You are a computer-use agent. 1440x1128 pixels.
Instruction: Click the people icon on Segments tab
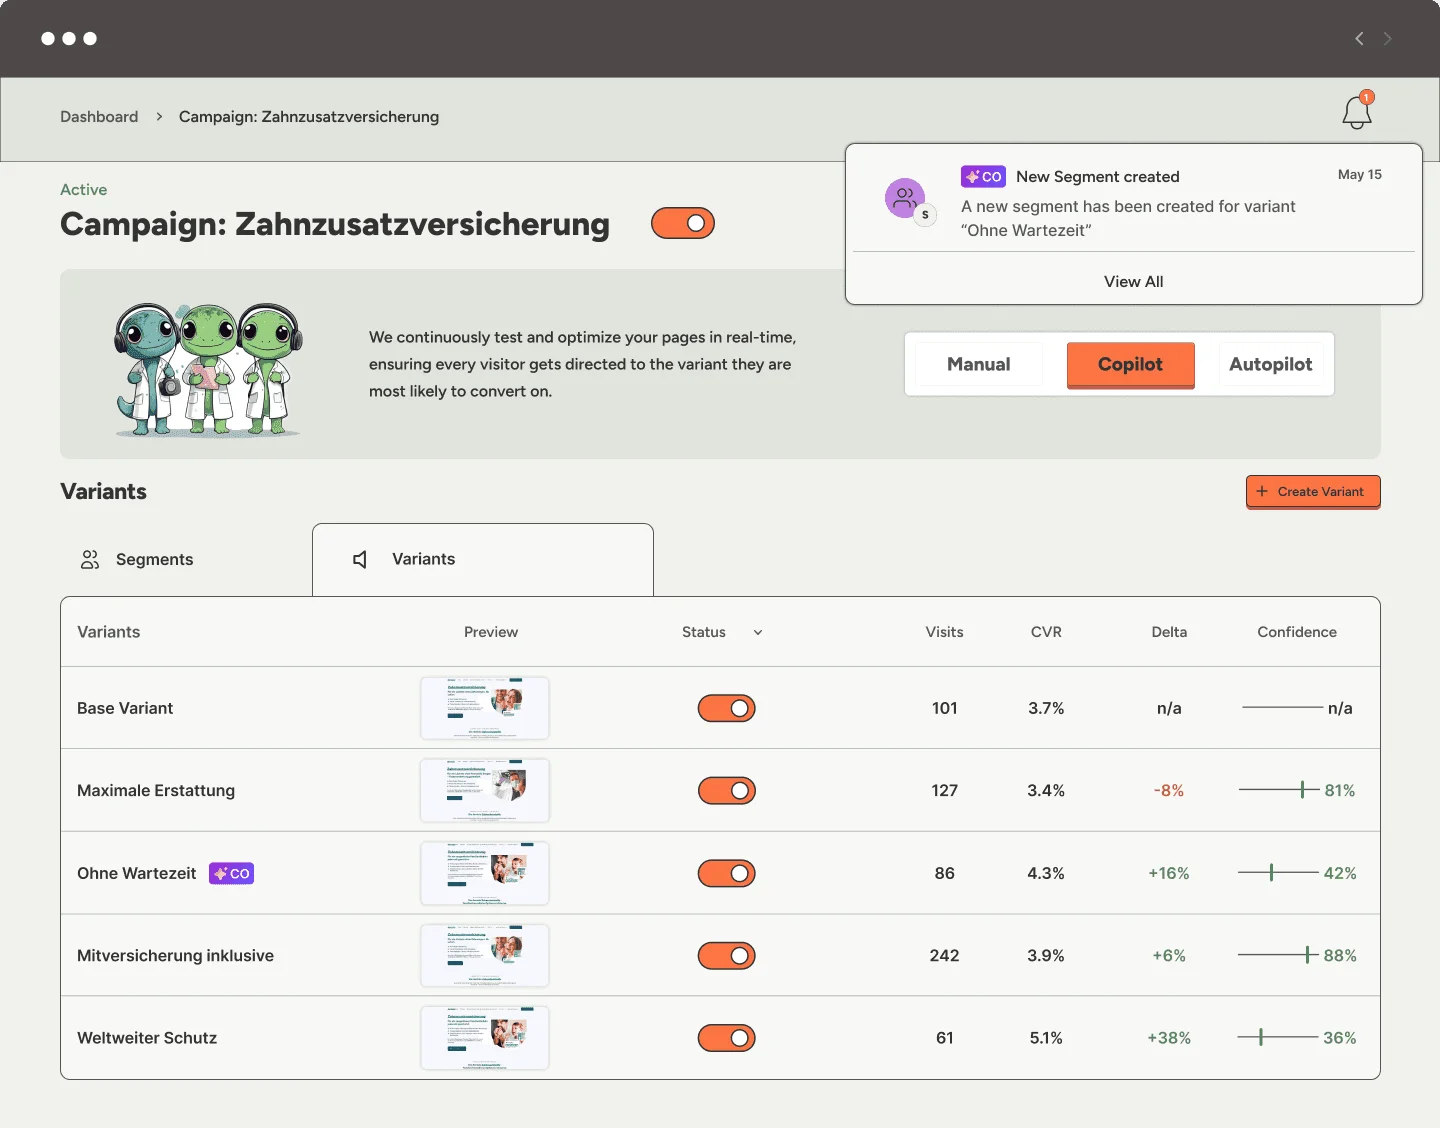pyautogui.click(x=90, y=559)
